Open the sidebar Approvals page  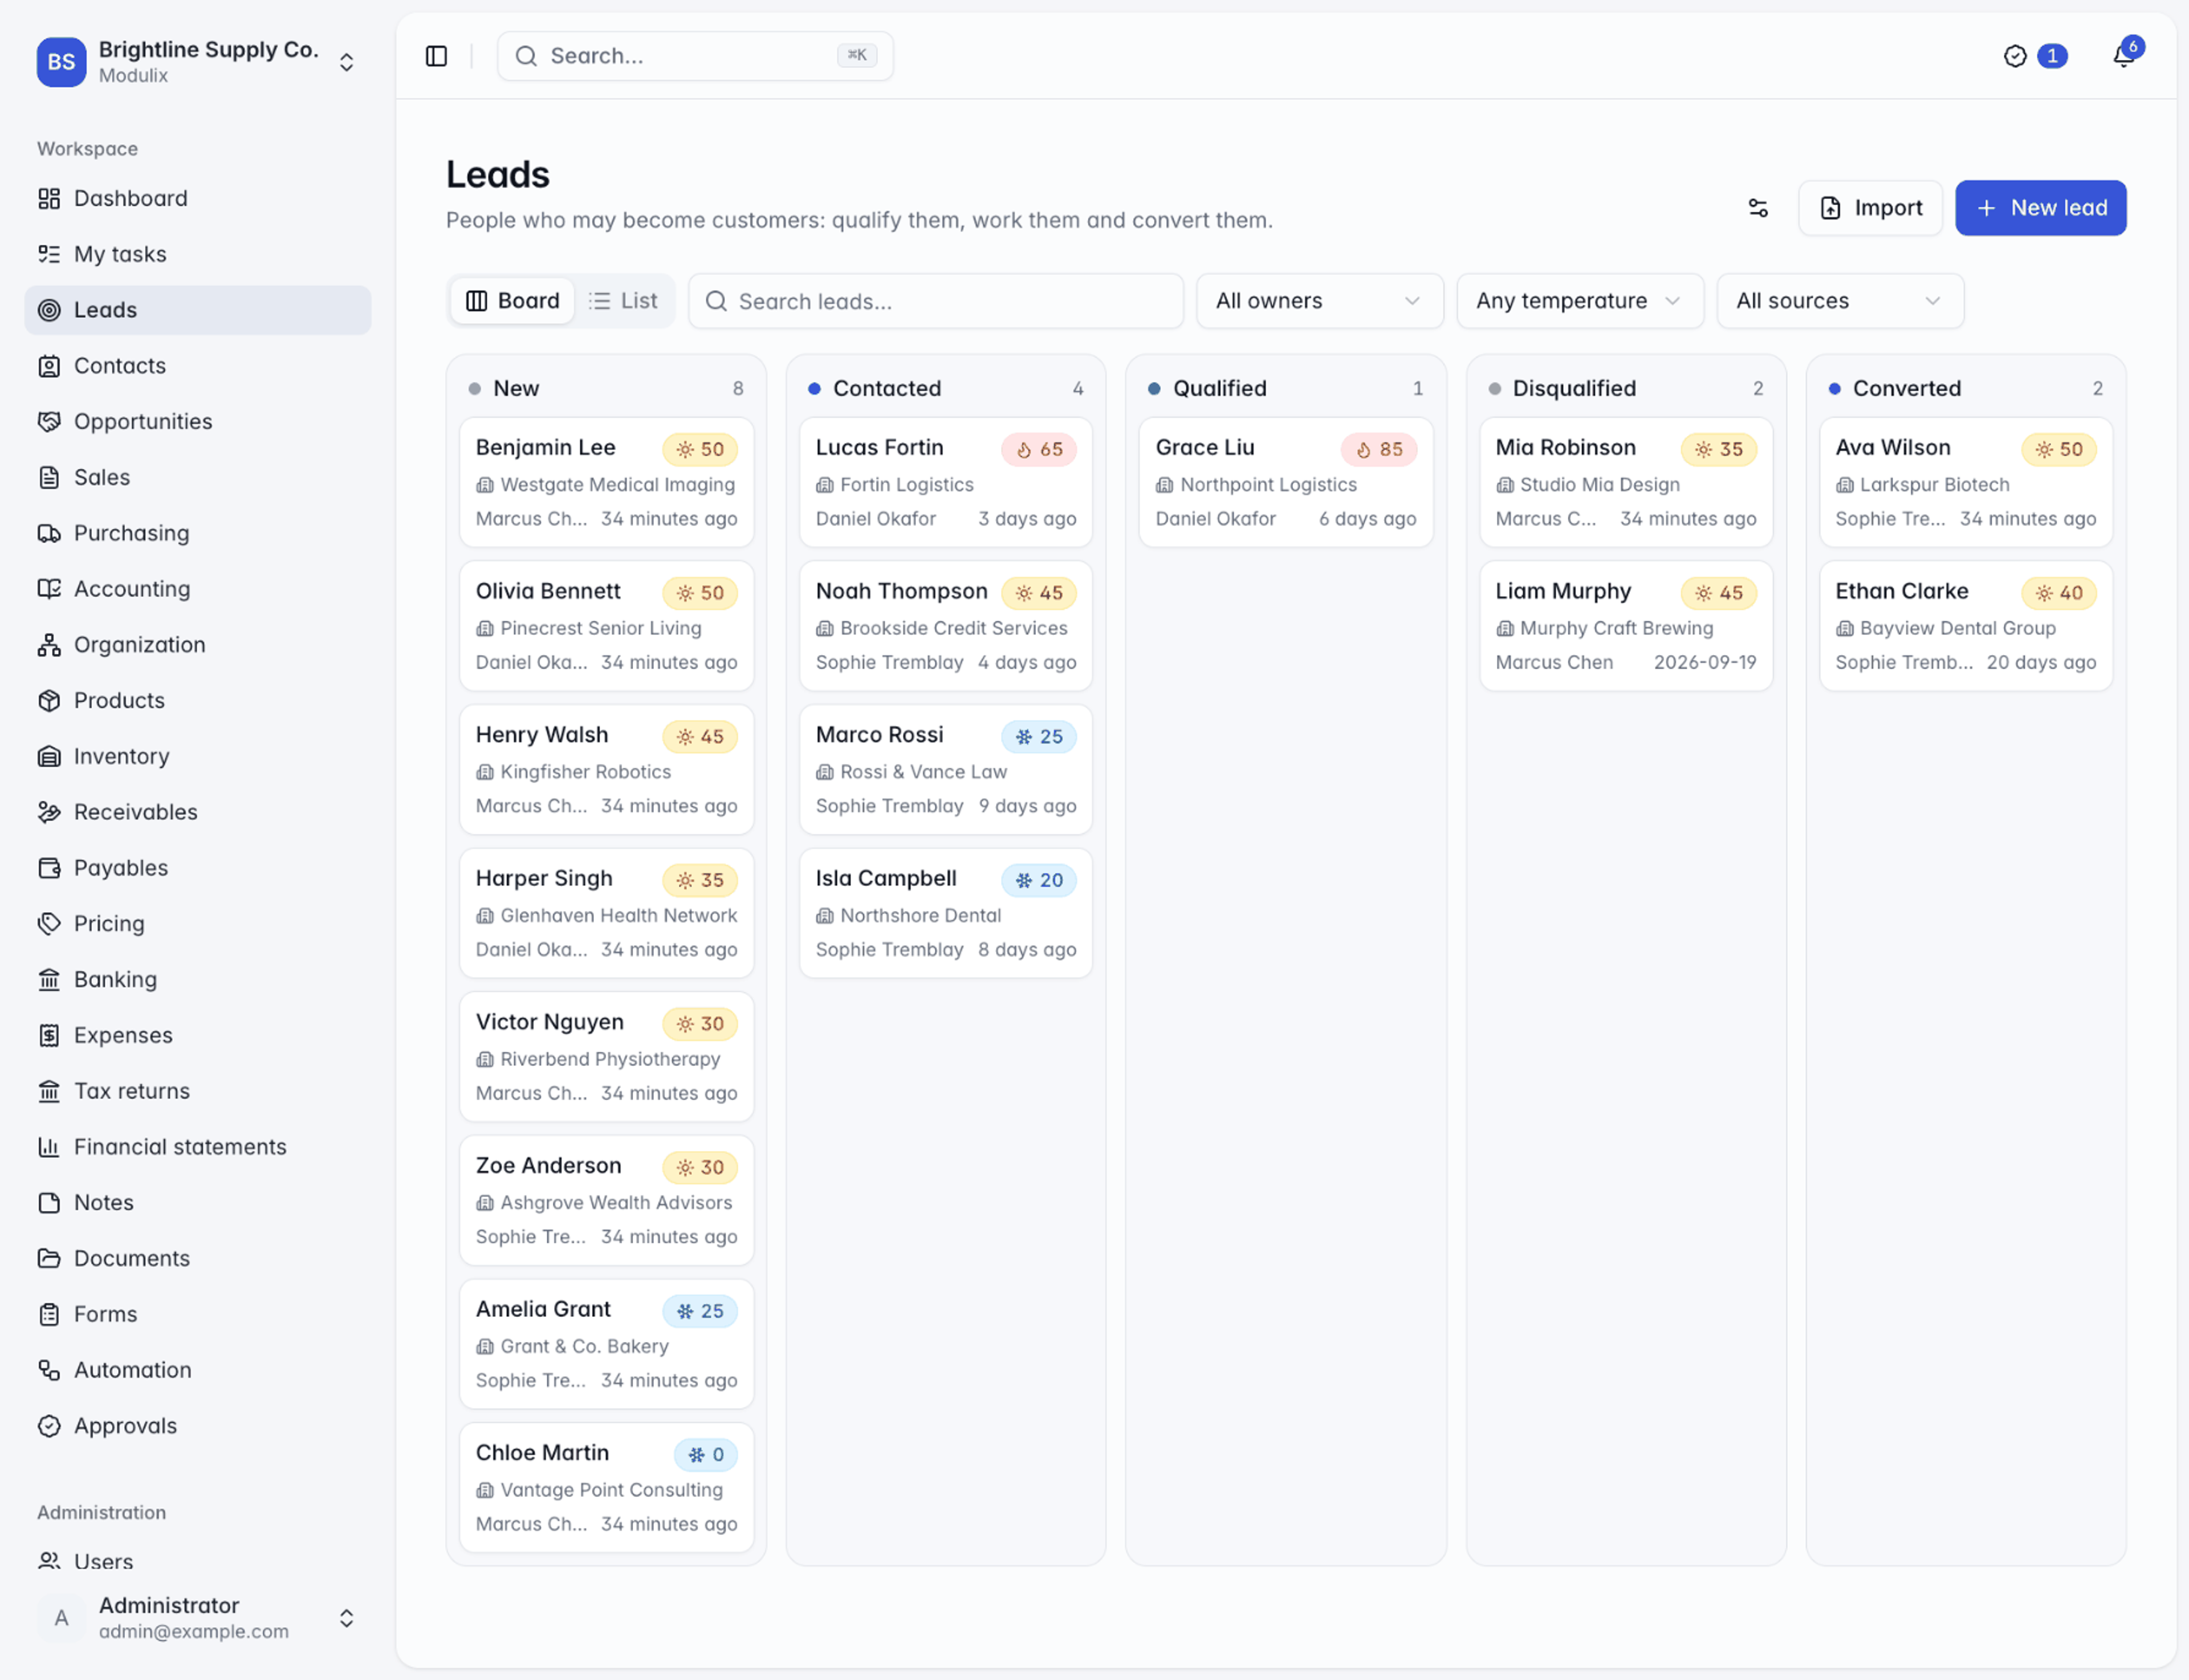point(198,1426)
